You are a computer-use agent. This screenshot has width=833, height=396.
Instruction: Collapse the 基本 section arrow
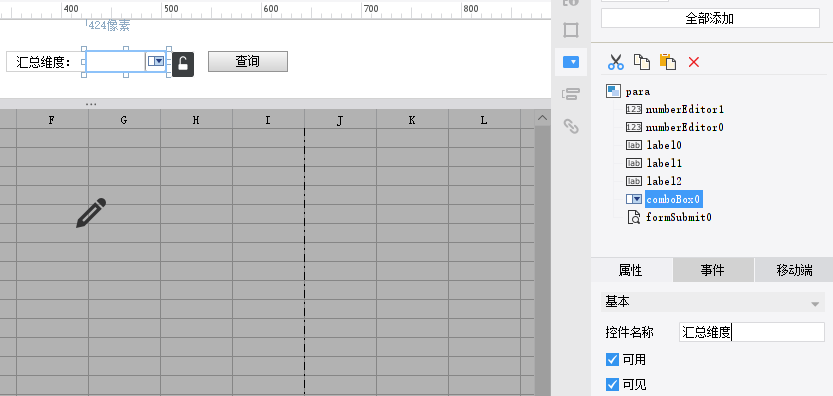[x=815, y=304]
